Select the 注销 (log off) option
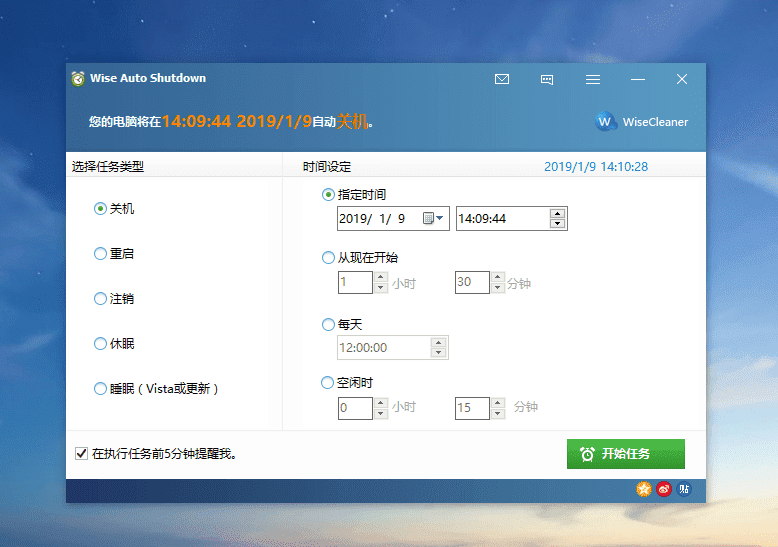Screen dimensions: 778x547 100,299
